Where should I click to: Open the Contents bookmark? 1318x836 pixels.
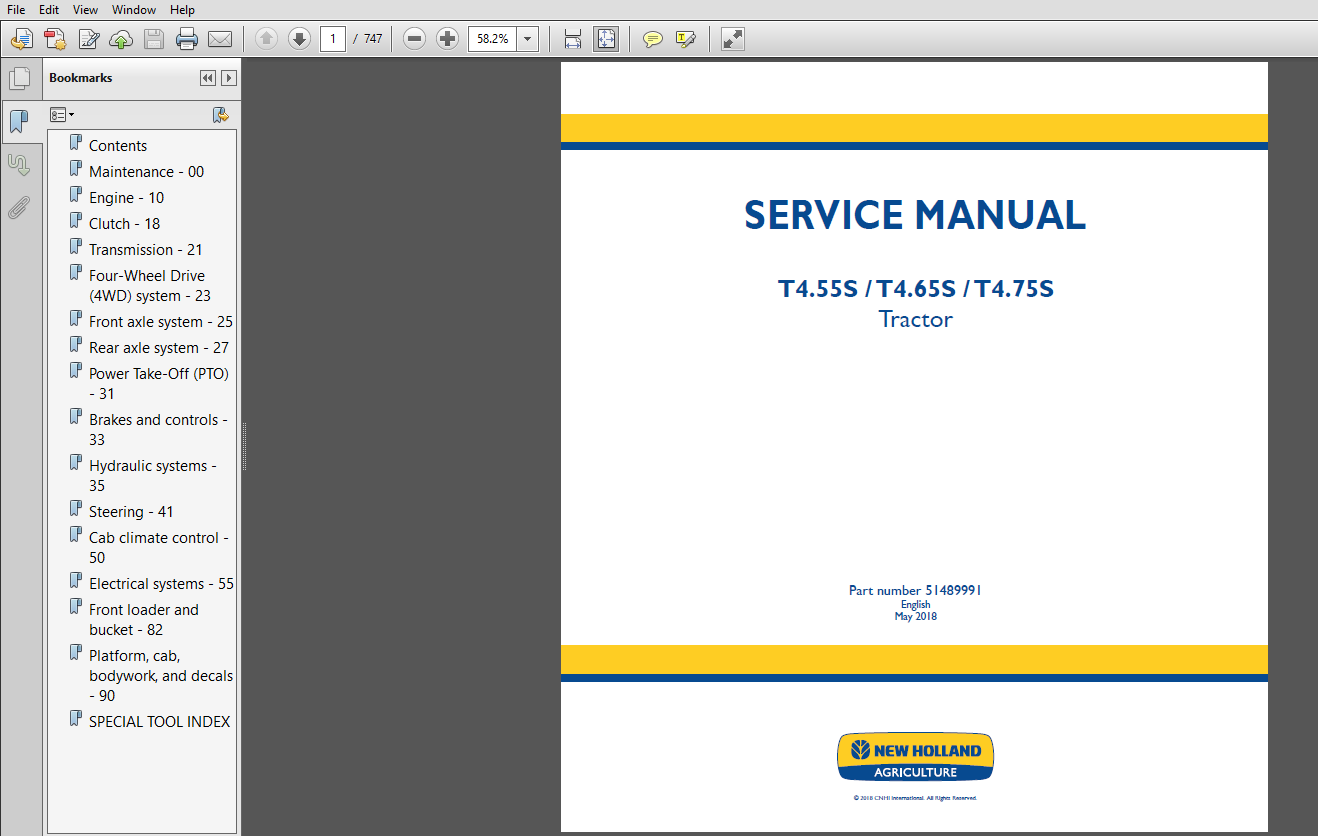click(x=118, y=146)
